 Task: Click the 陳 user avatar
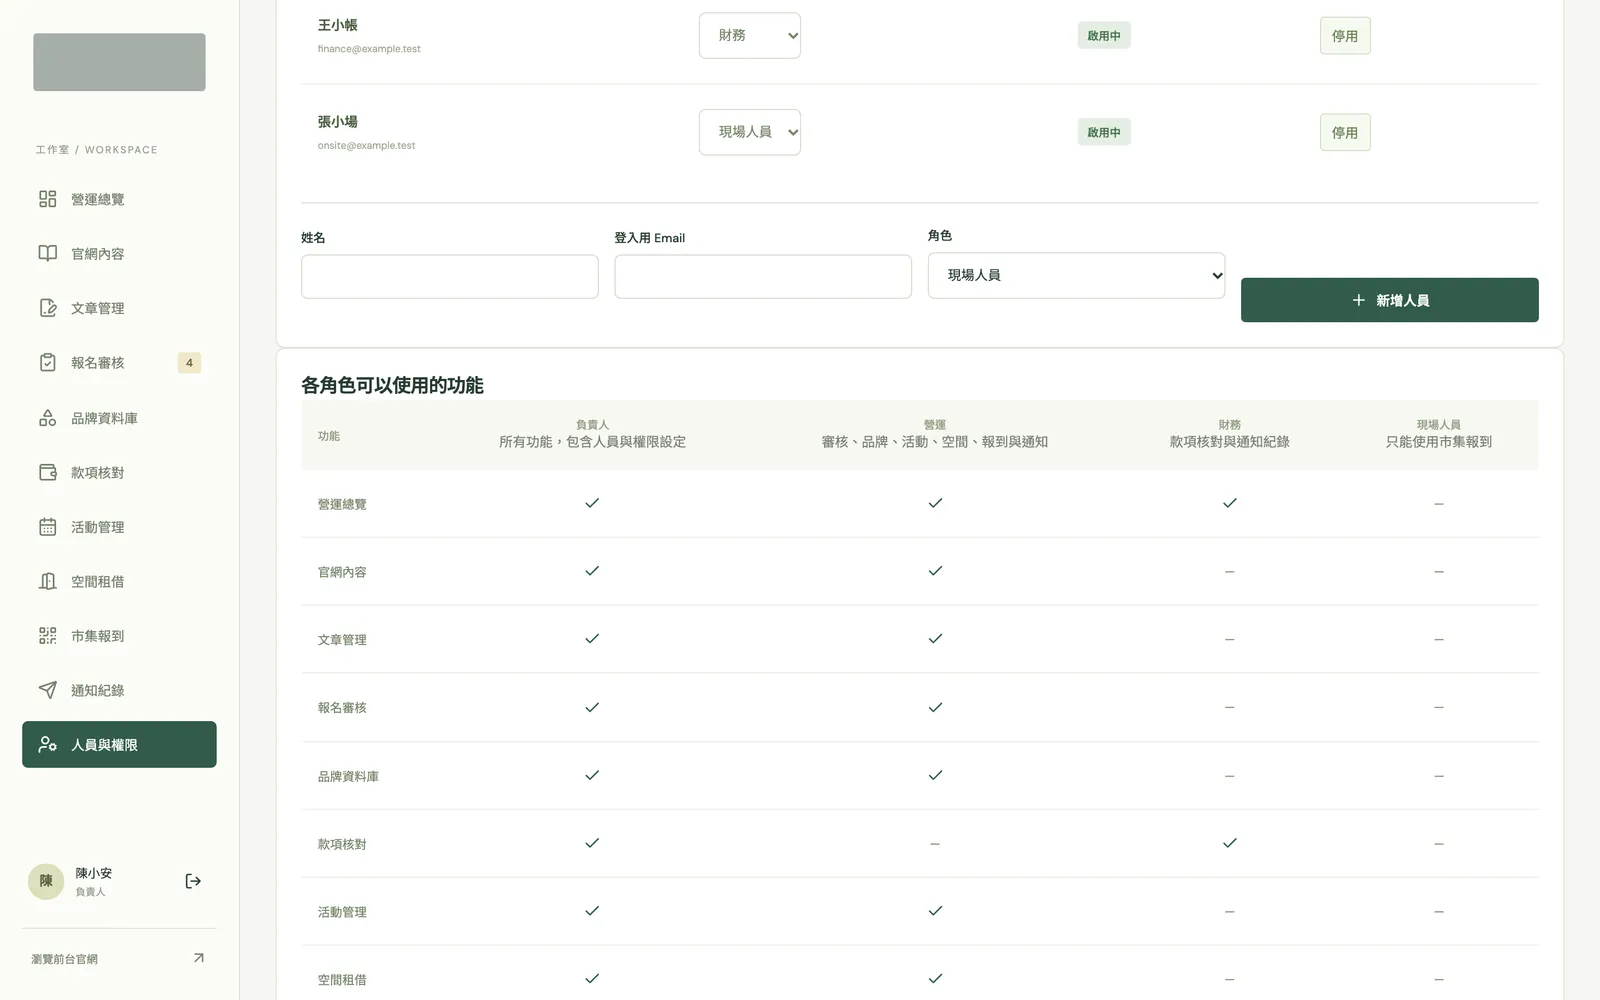[46, 881]
